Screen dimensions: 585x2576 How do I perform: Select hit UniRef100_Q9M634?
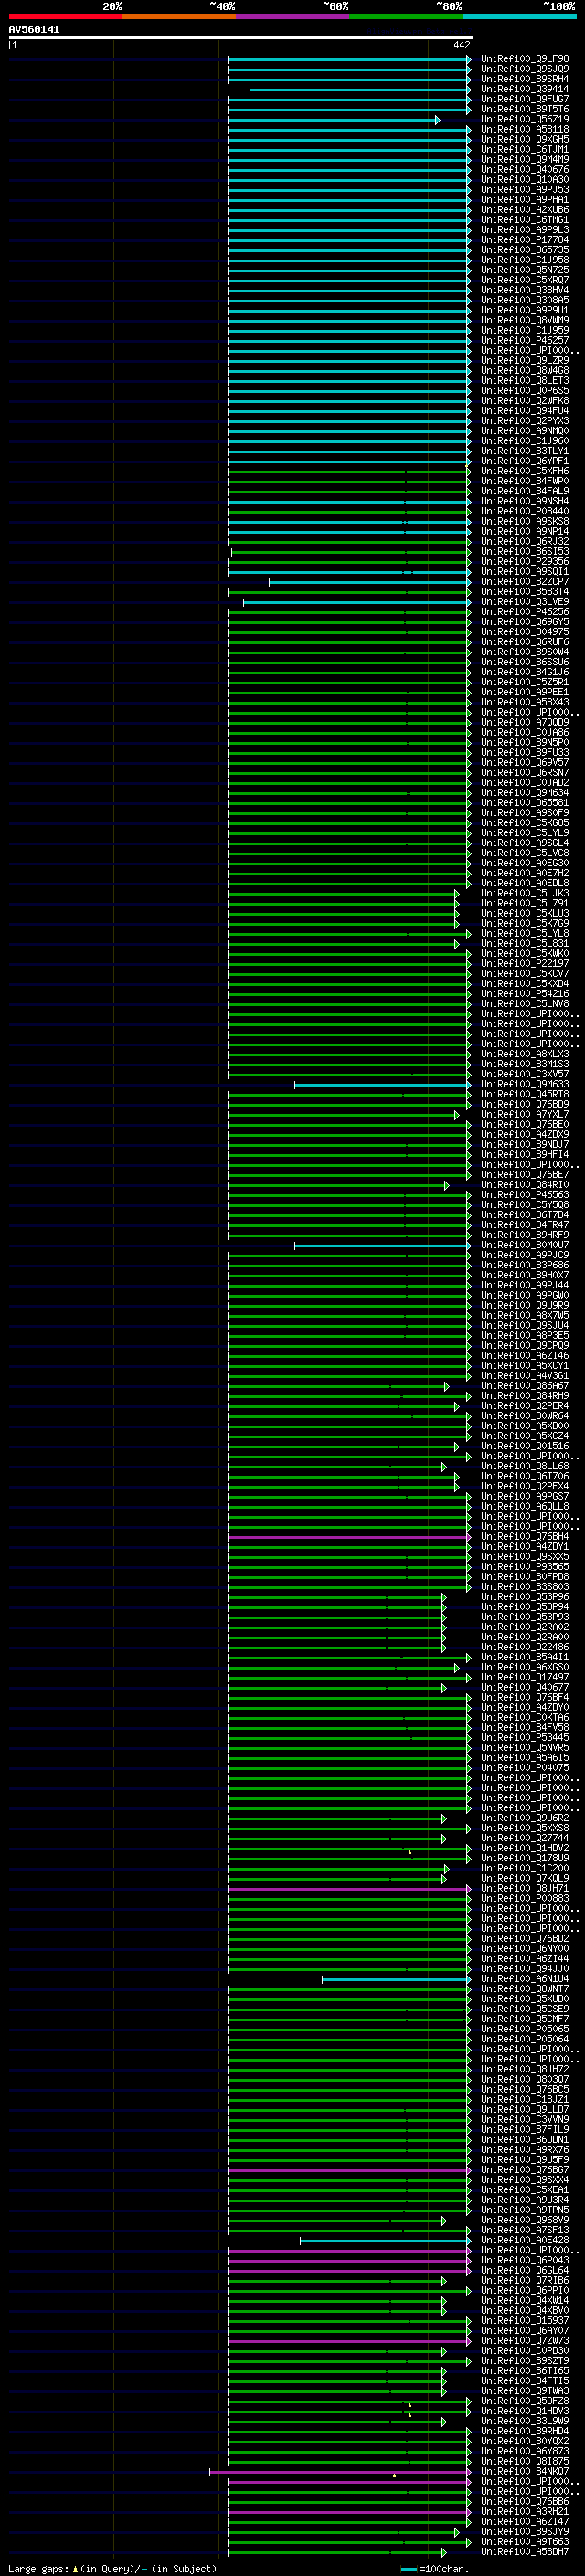pos(525,793)
